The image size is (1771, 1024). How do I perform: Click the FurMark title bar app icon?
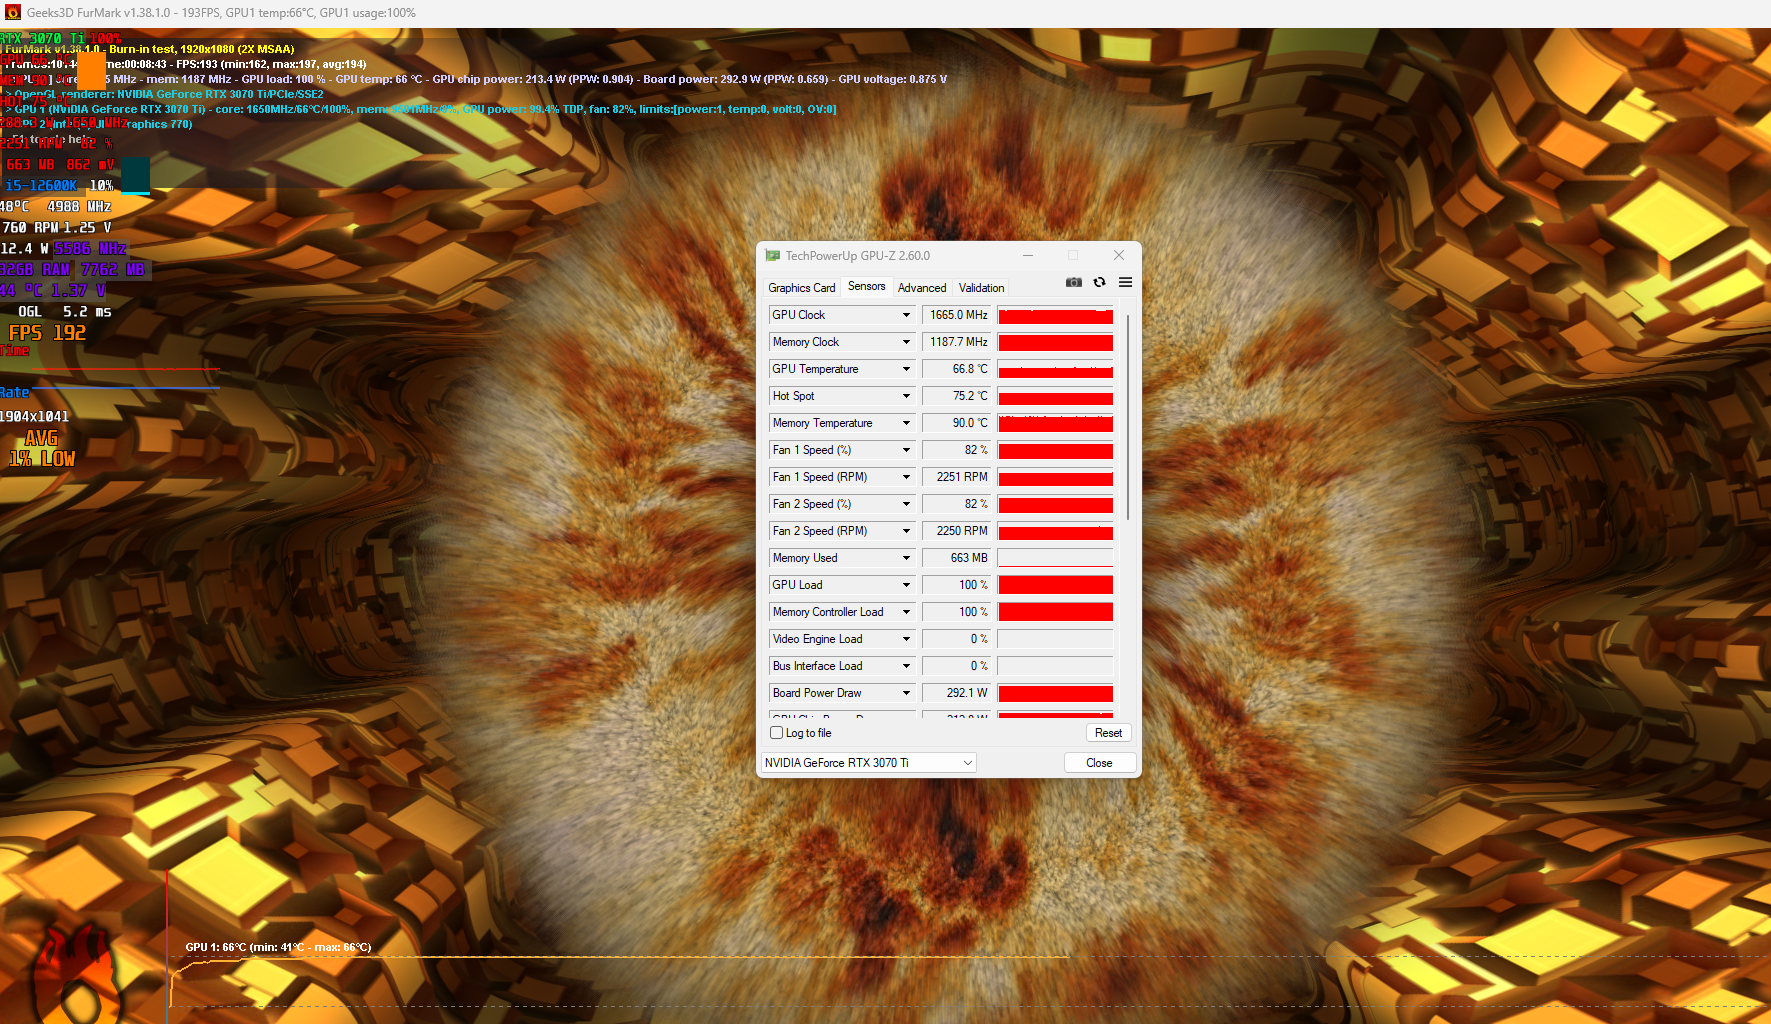[x=13, y=13]
